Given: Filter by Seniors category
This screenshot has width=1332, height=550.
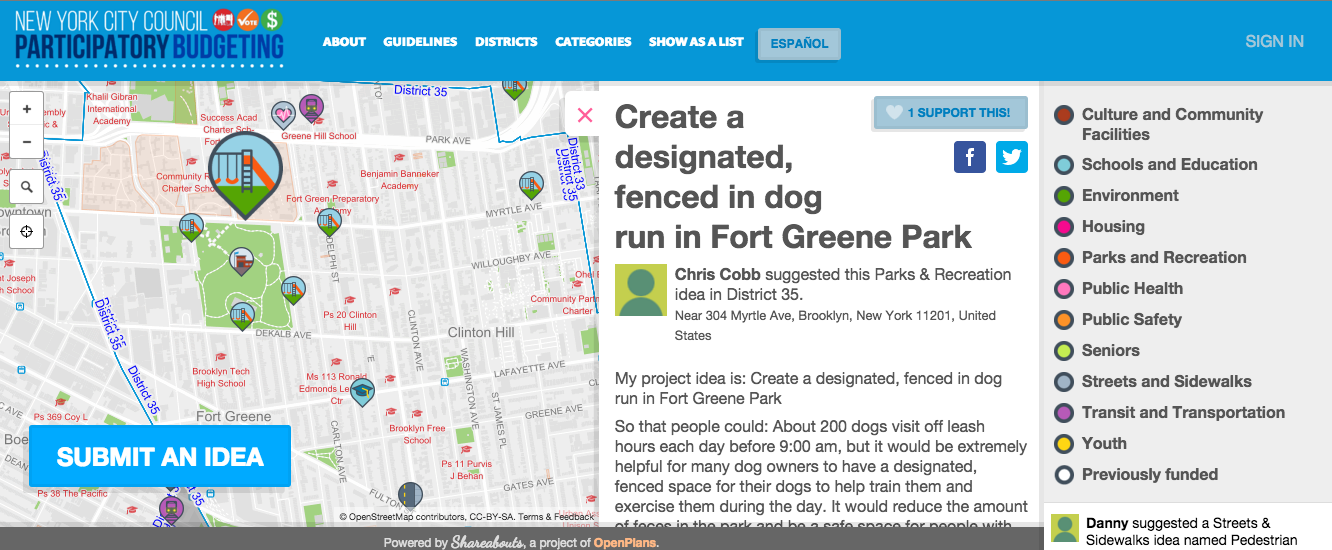Looking at the screenshot, I should 1097,350.
